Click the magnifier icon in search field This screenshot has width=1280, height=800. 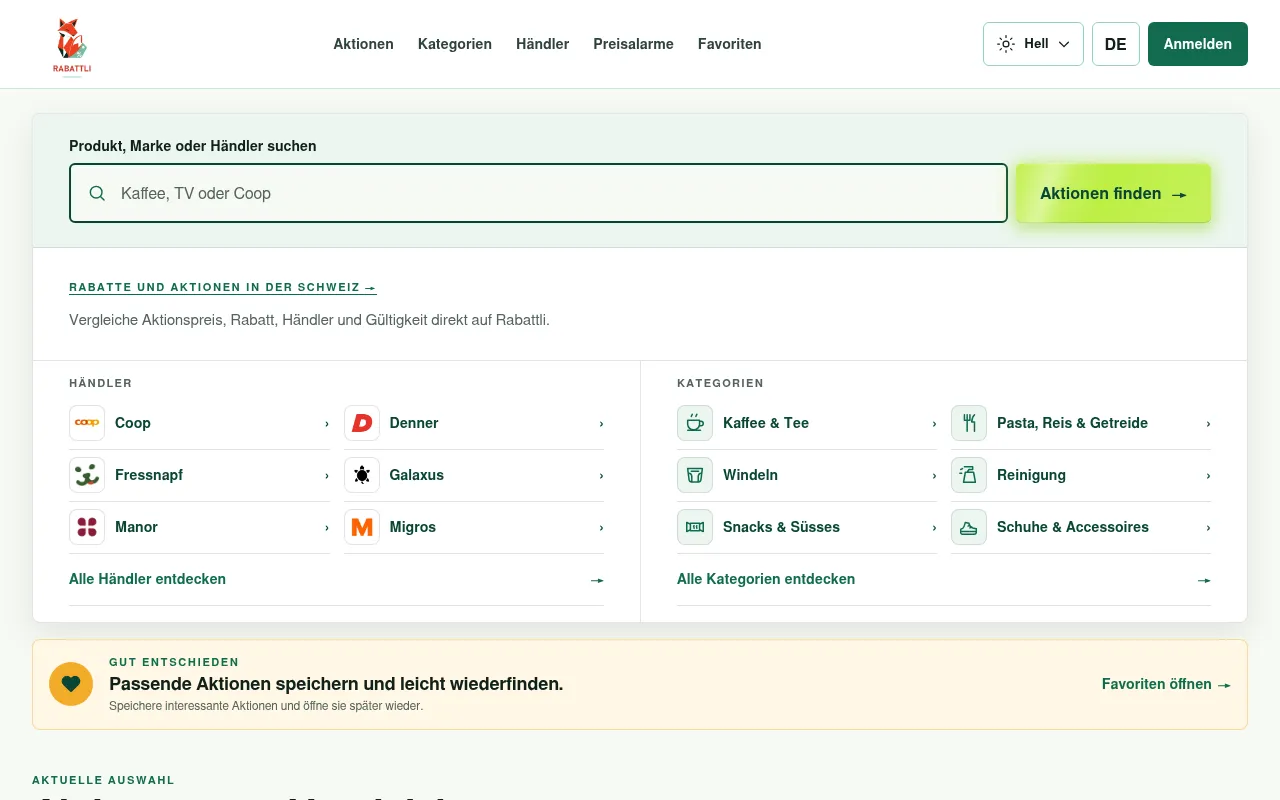coord(97,193)
